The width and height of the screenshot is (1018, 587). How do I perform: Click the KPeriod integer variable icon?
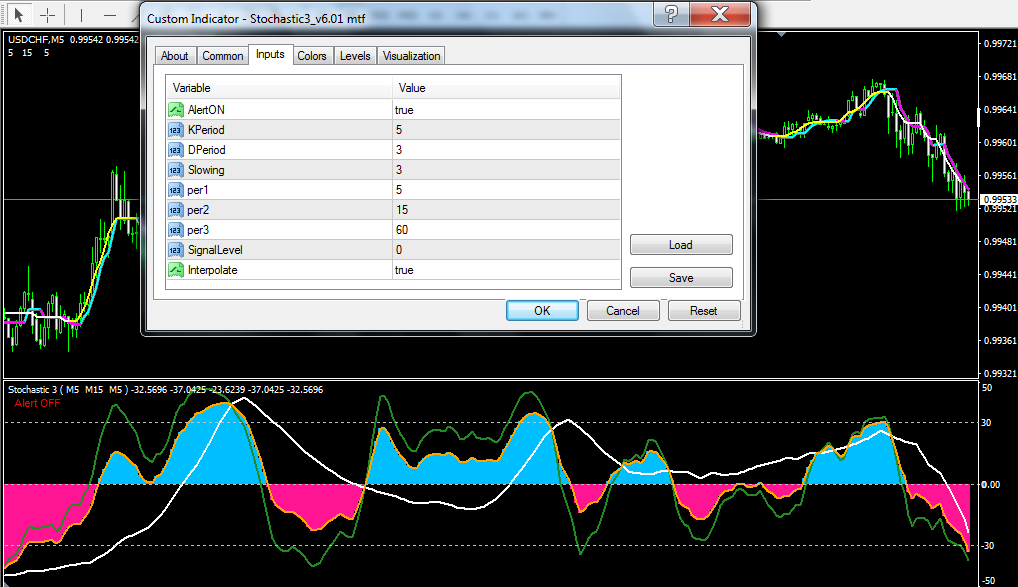pos(176,130)
